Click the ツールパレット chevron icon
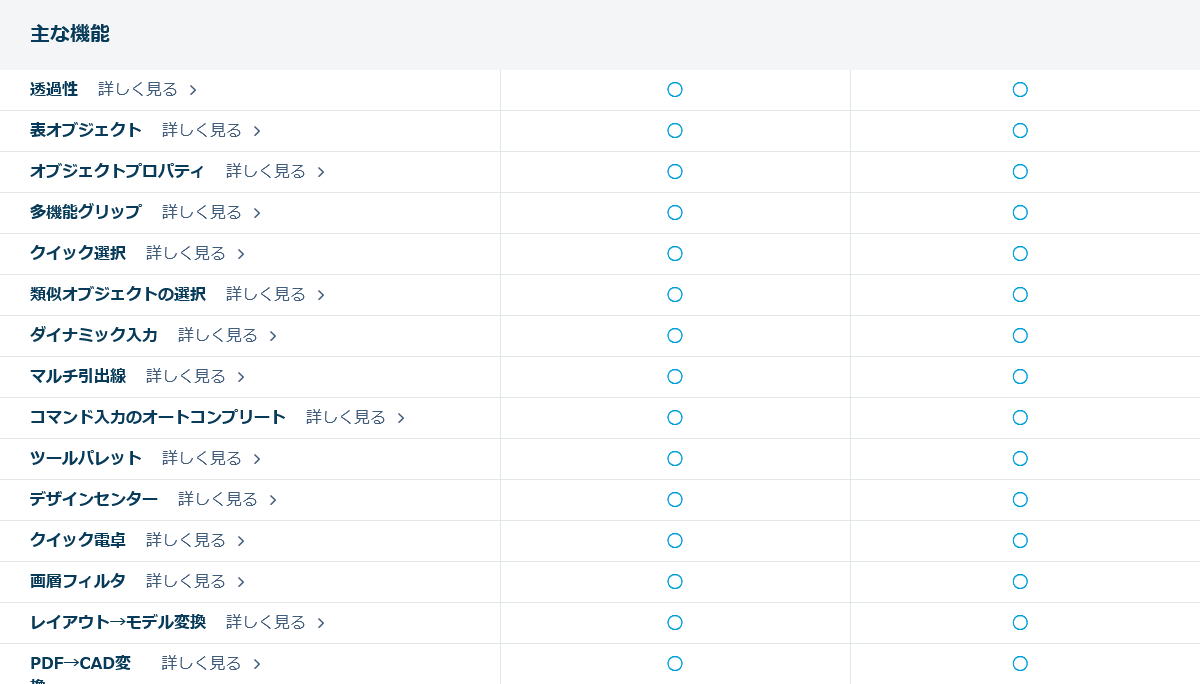Image resolution: width=1200 pixels, height=684 pixels. (257, 459)
